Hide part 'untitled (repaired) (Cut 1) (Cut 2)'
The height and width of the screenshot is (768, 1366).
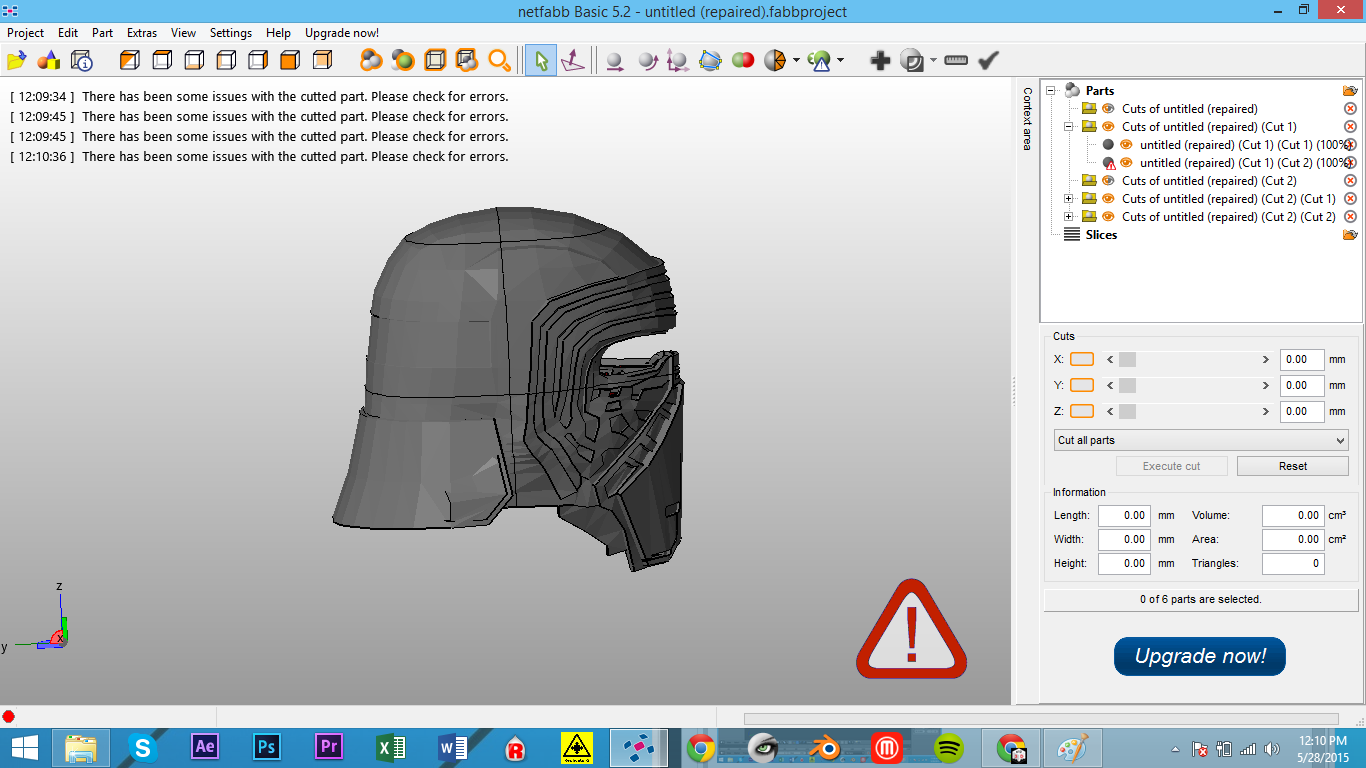point(1126,163)
